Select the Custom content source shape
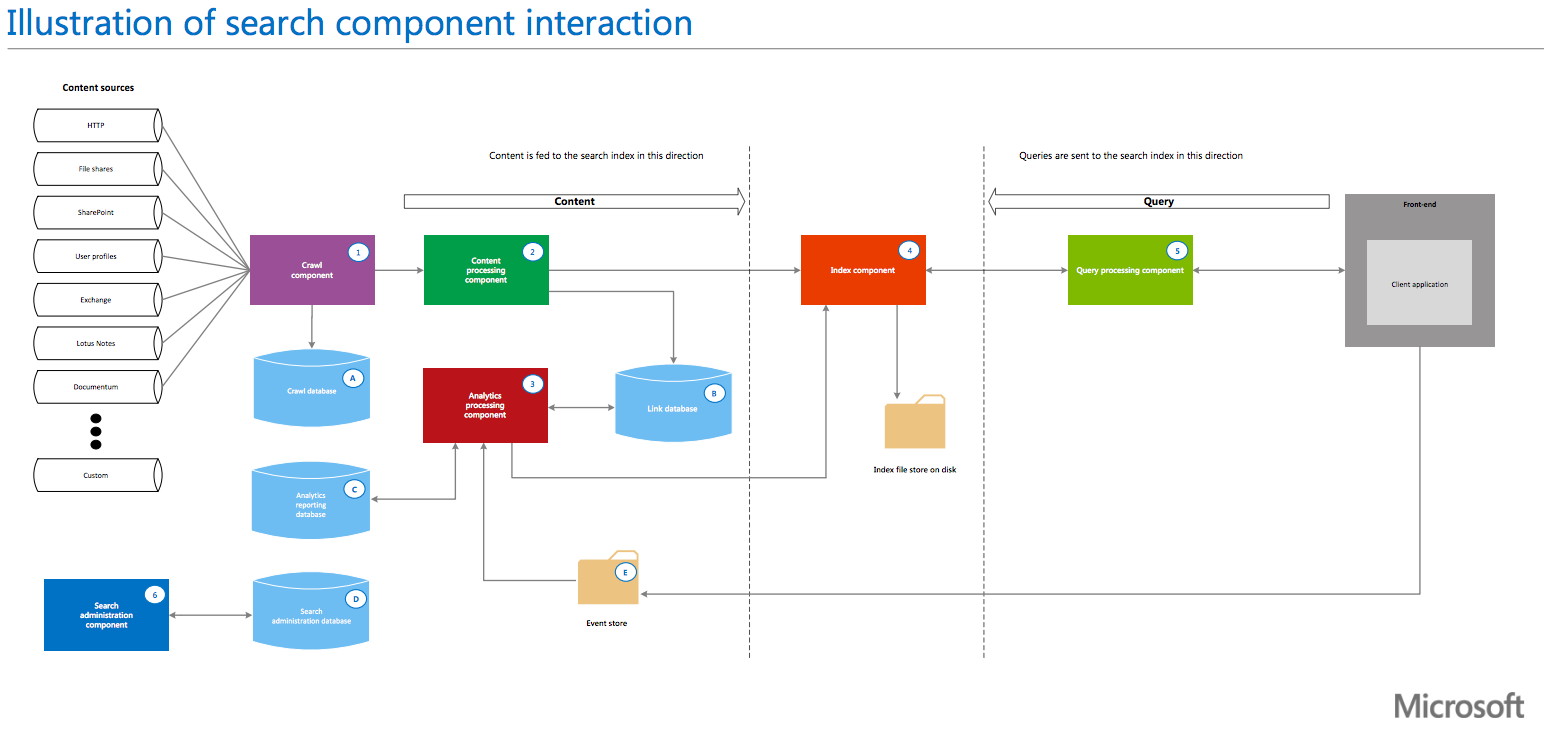 click(98, 475)
